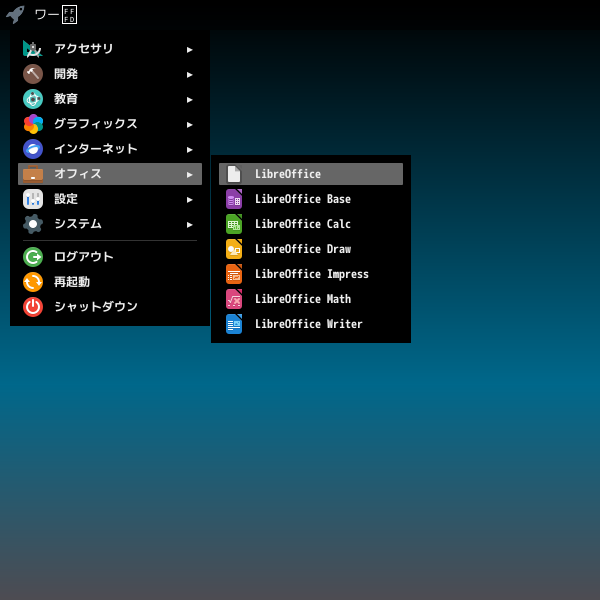Image resolution: width=600 pixels, height=600 pixels.
Task: Open the インターネット menu category
Action: 110,149
